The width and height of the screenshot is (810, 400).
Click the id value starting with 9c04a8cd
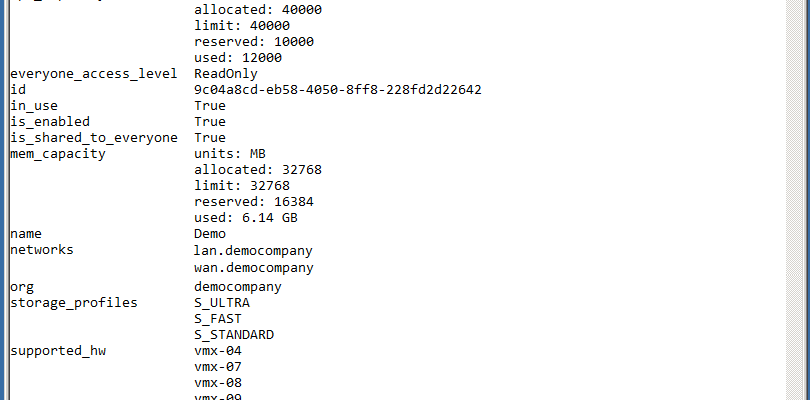337,90
